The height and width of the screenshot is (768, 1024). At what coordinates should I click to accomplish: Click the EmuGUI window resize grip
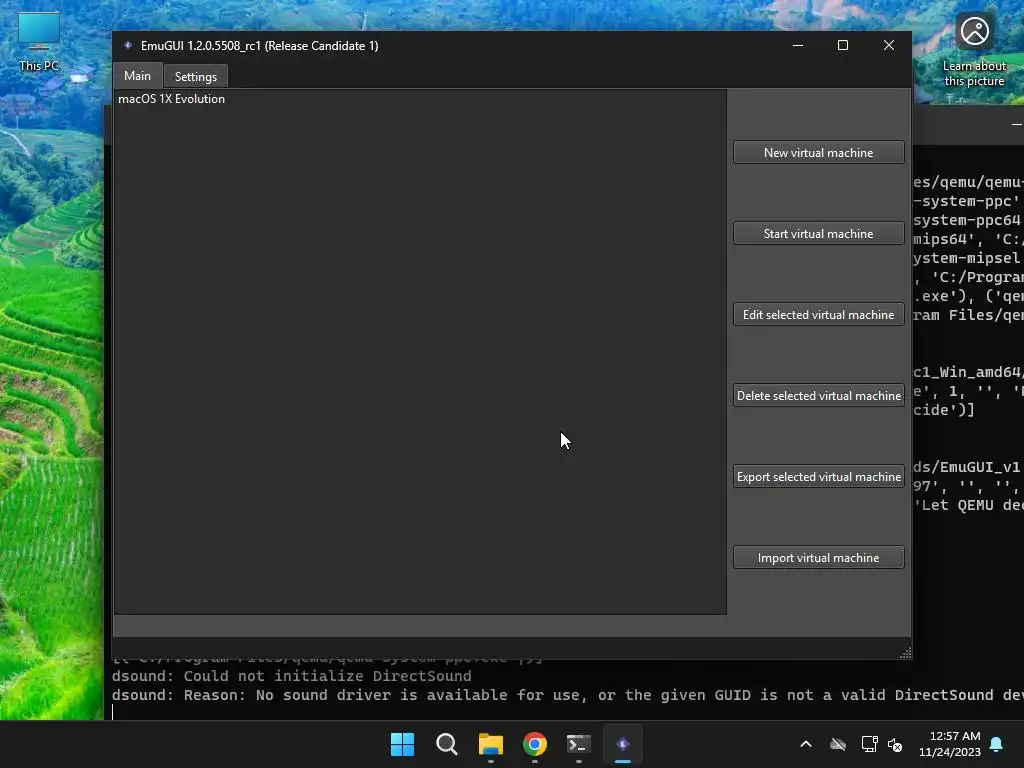point(906,653)
